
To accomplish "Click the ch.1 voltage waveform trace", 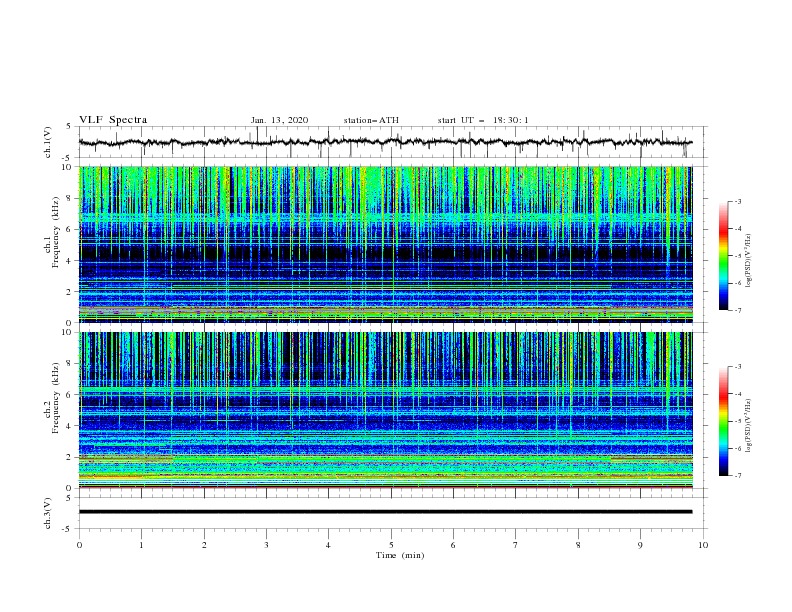I will click(x=385, y=142).
